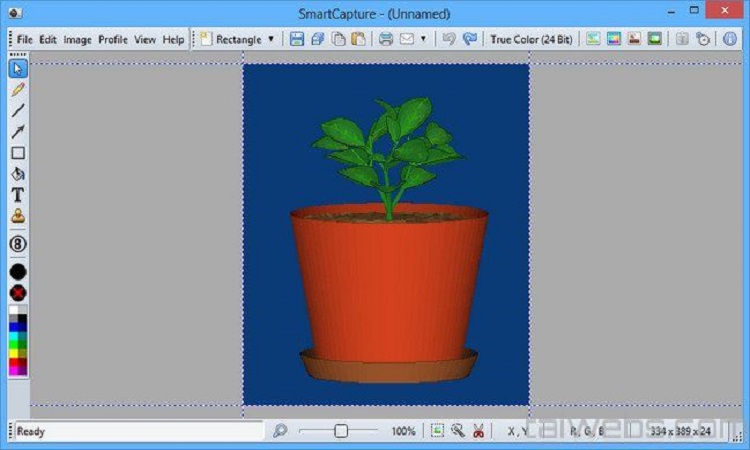This screenshot has width=750, height=450.
Task: Click the scissors crop icon in status bar
Action: (x=478, y=431)
